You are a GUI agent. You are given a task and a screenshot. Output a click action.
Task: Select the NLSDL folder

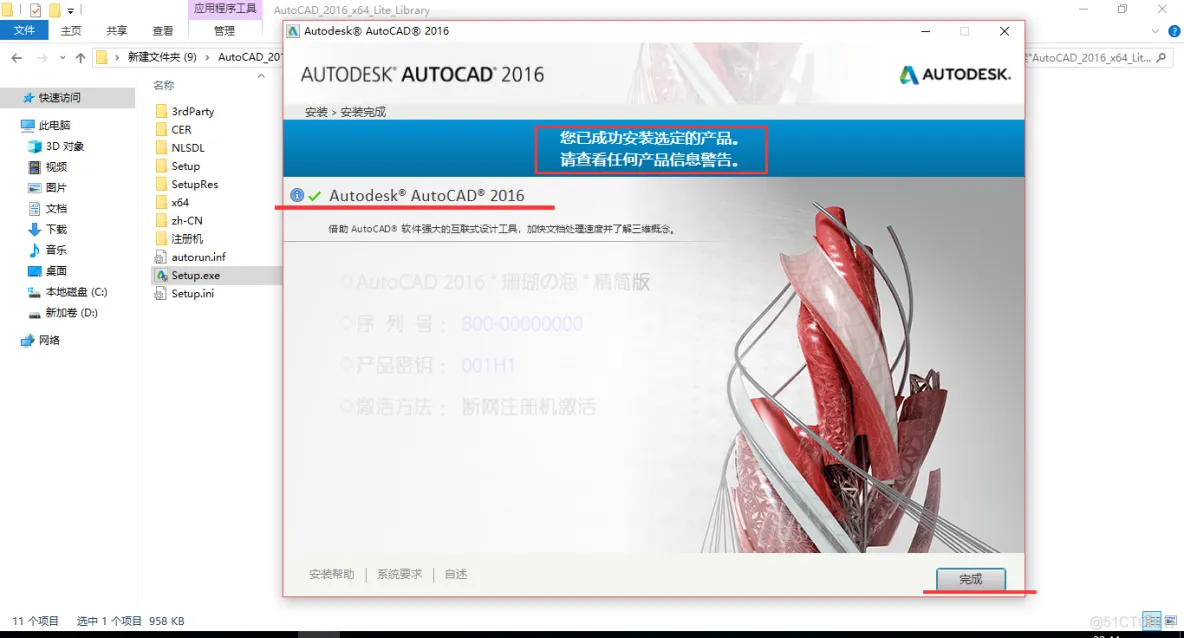click(187, 148)
